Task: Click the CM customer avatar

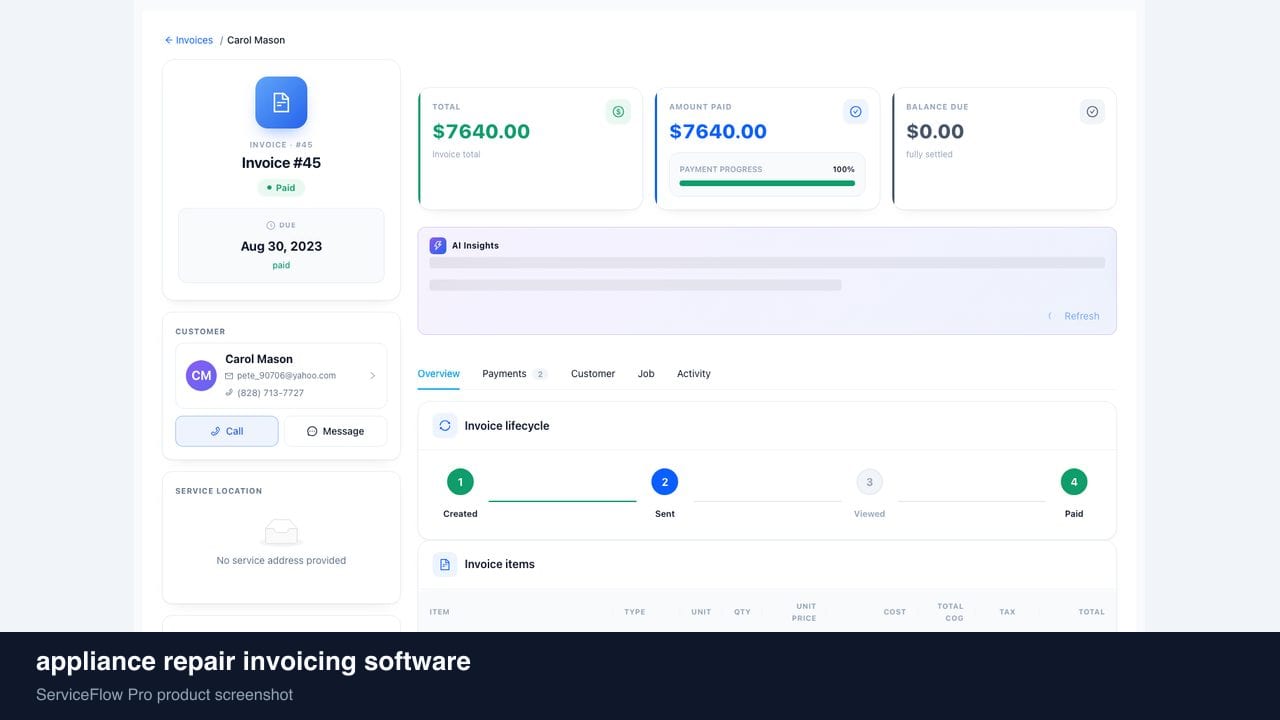Action: click(201, 375)
